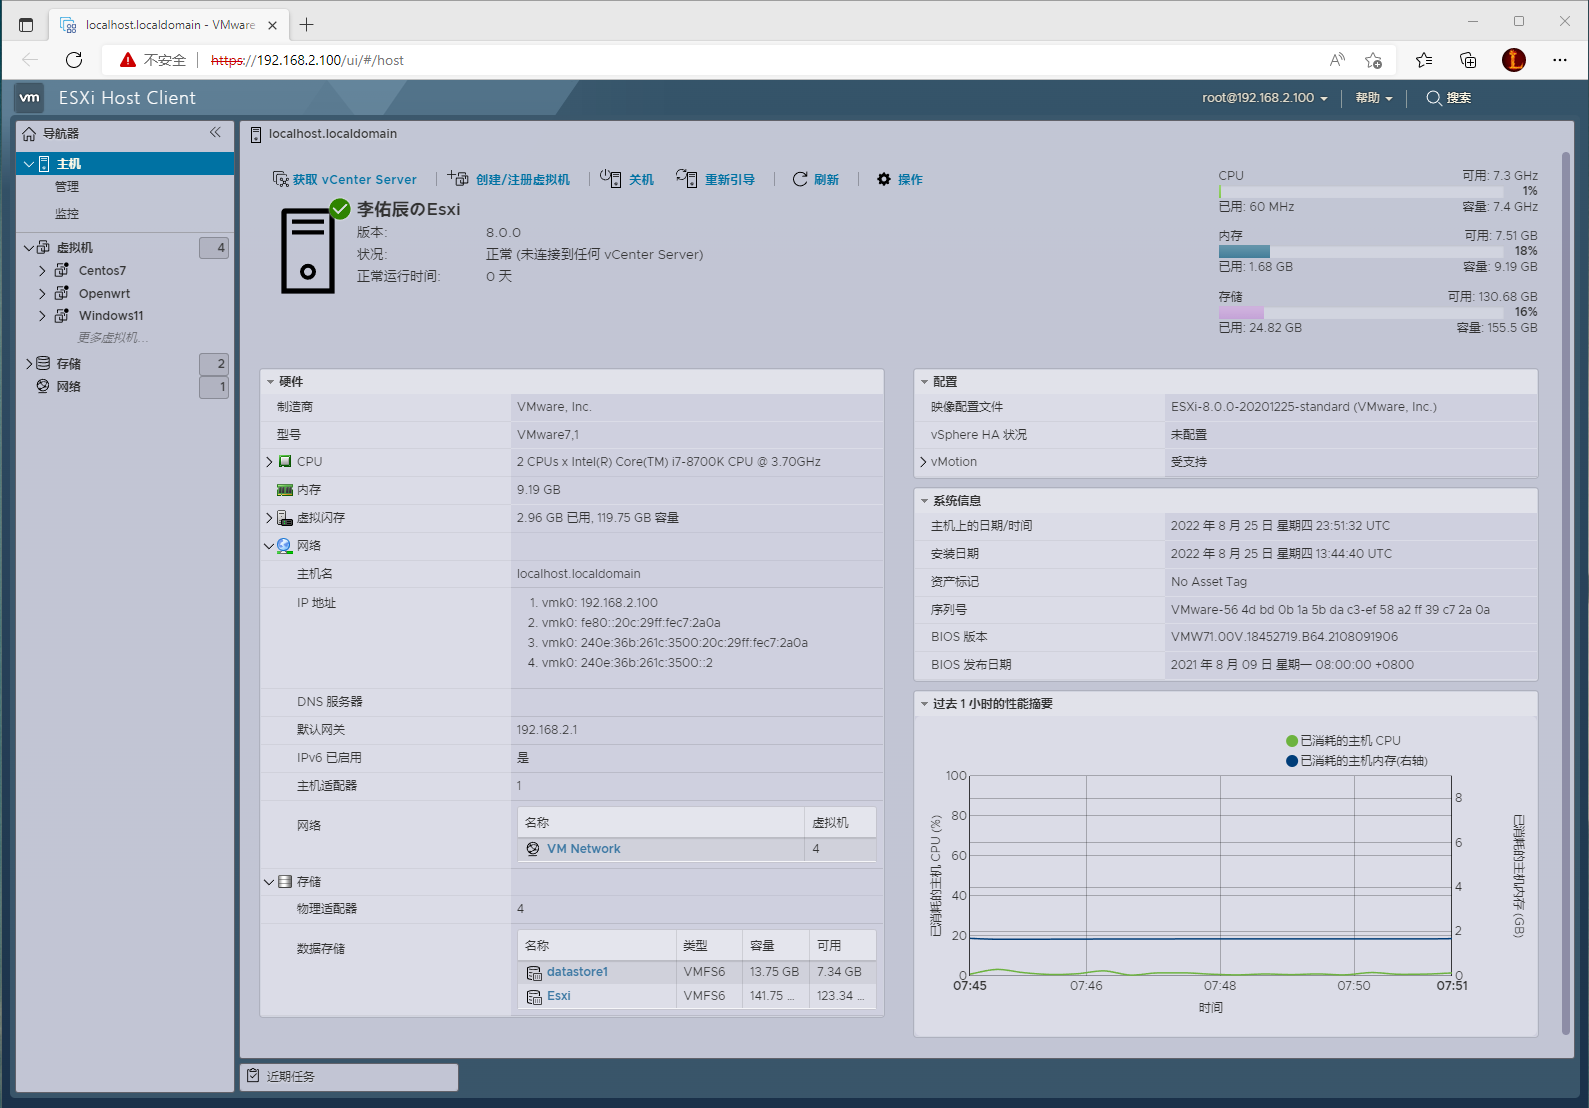Open the VM Network link
1589x1108 pixels.
coord(583,849)
